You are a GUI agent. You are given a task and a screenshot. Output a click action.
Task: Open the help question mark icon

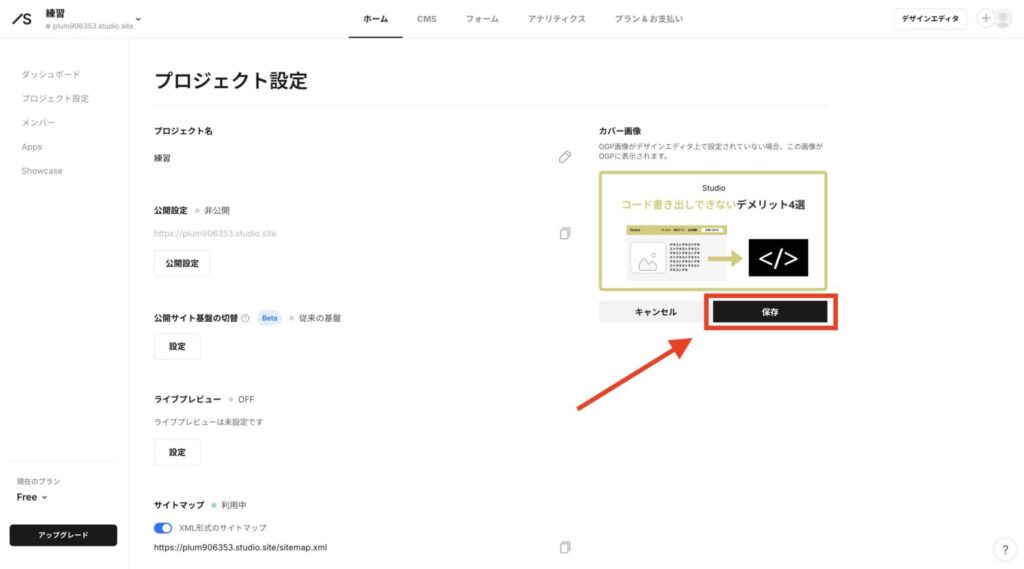(1004, 549)
